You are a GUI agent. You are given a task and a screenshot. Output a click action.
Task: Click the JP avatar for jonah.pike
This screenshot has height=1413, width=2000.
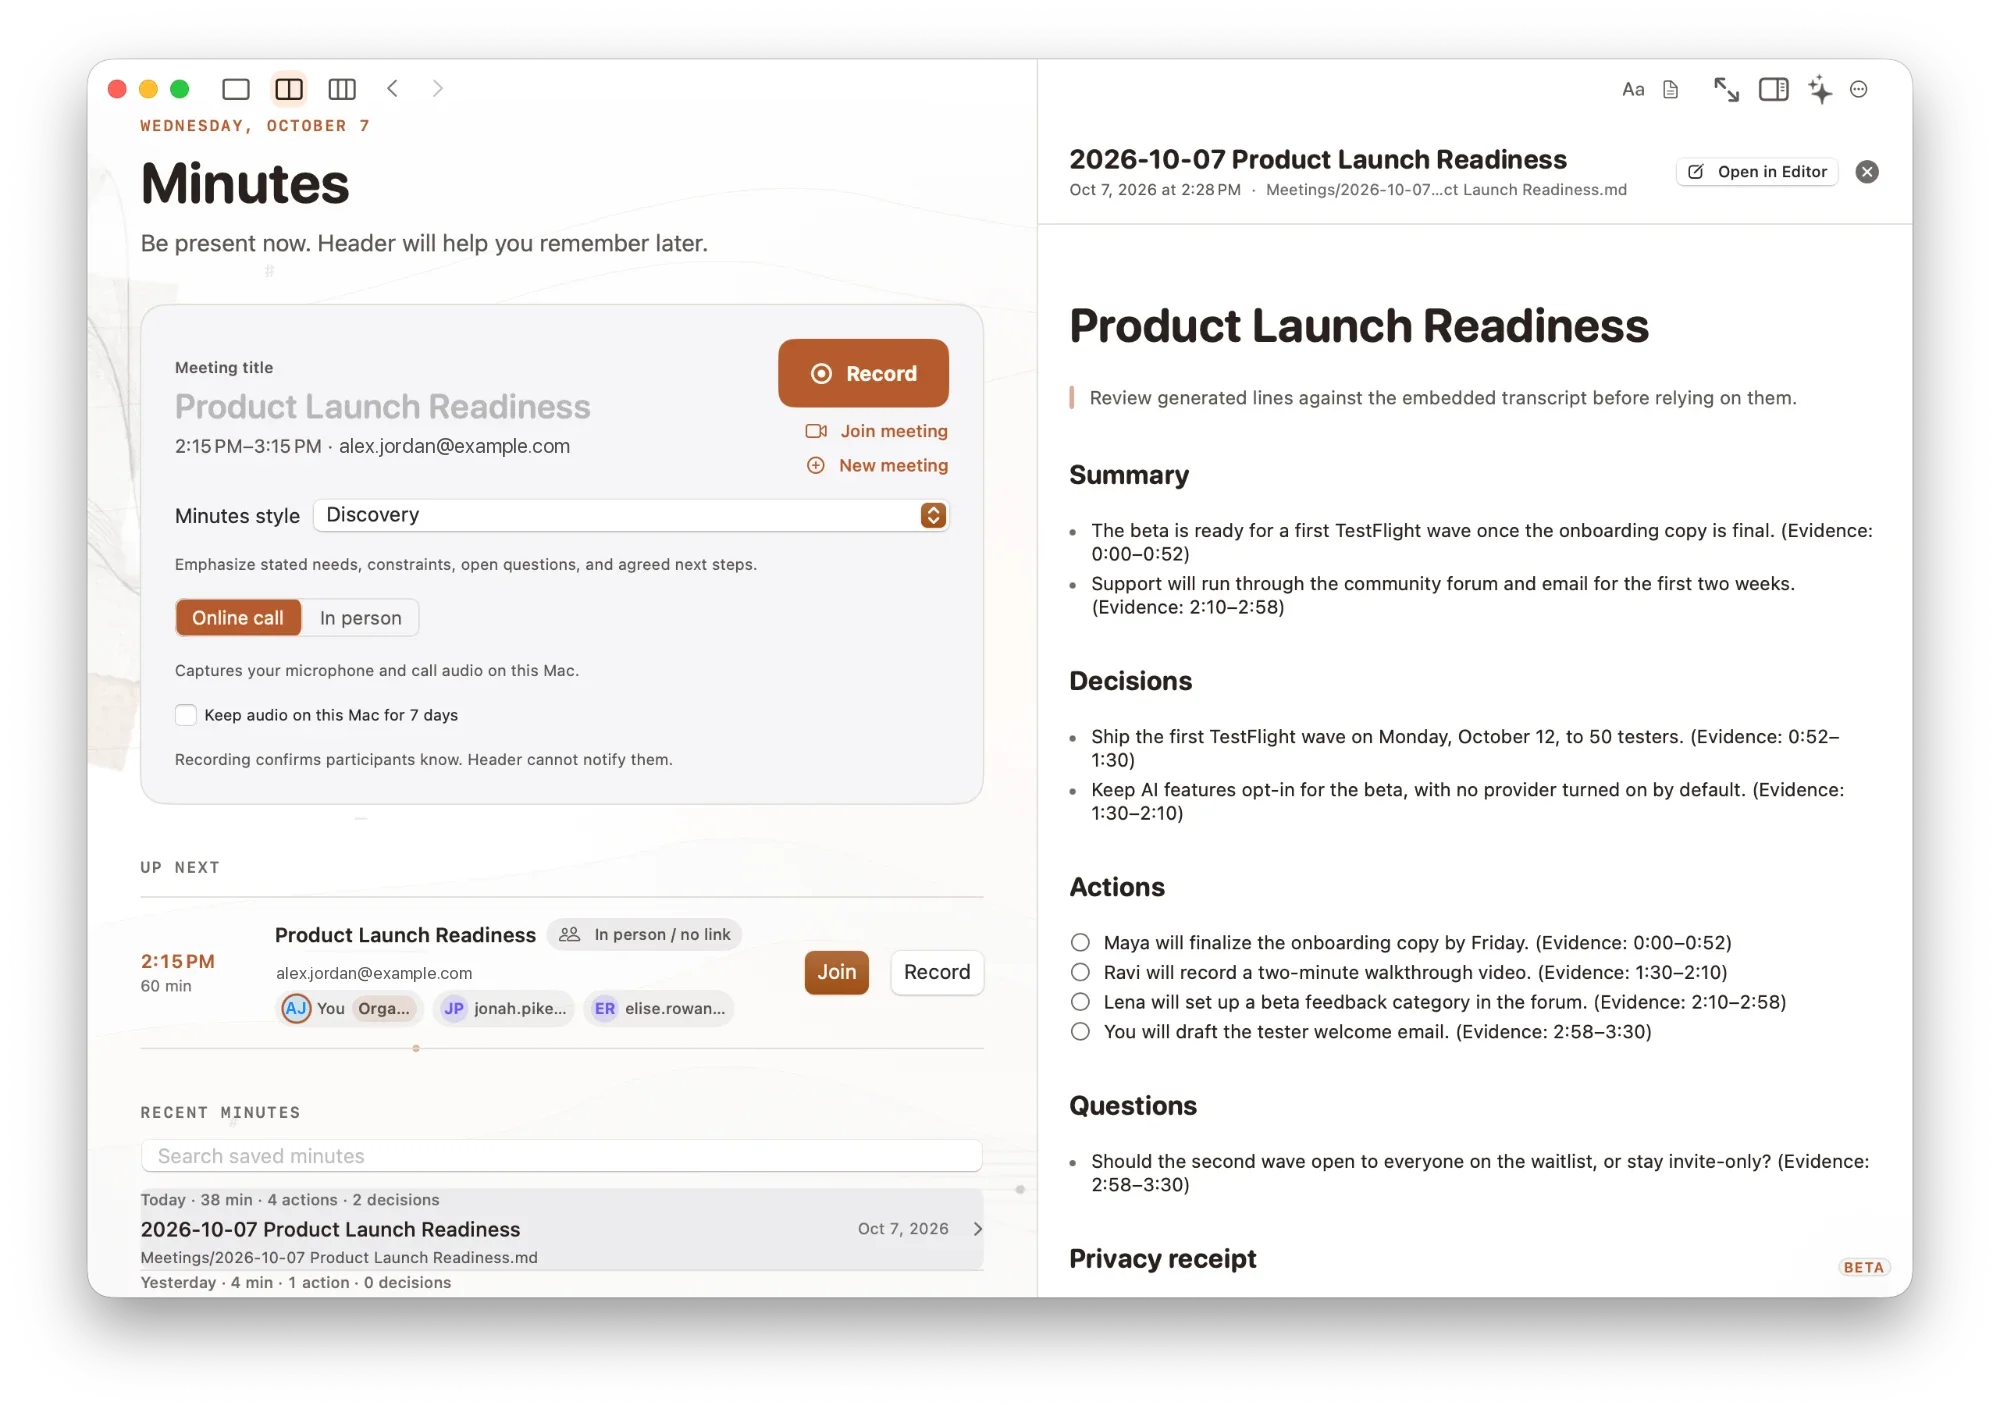454,1008
